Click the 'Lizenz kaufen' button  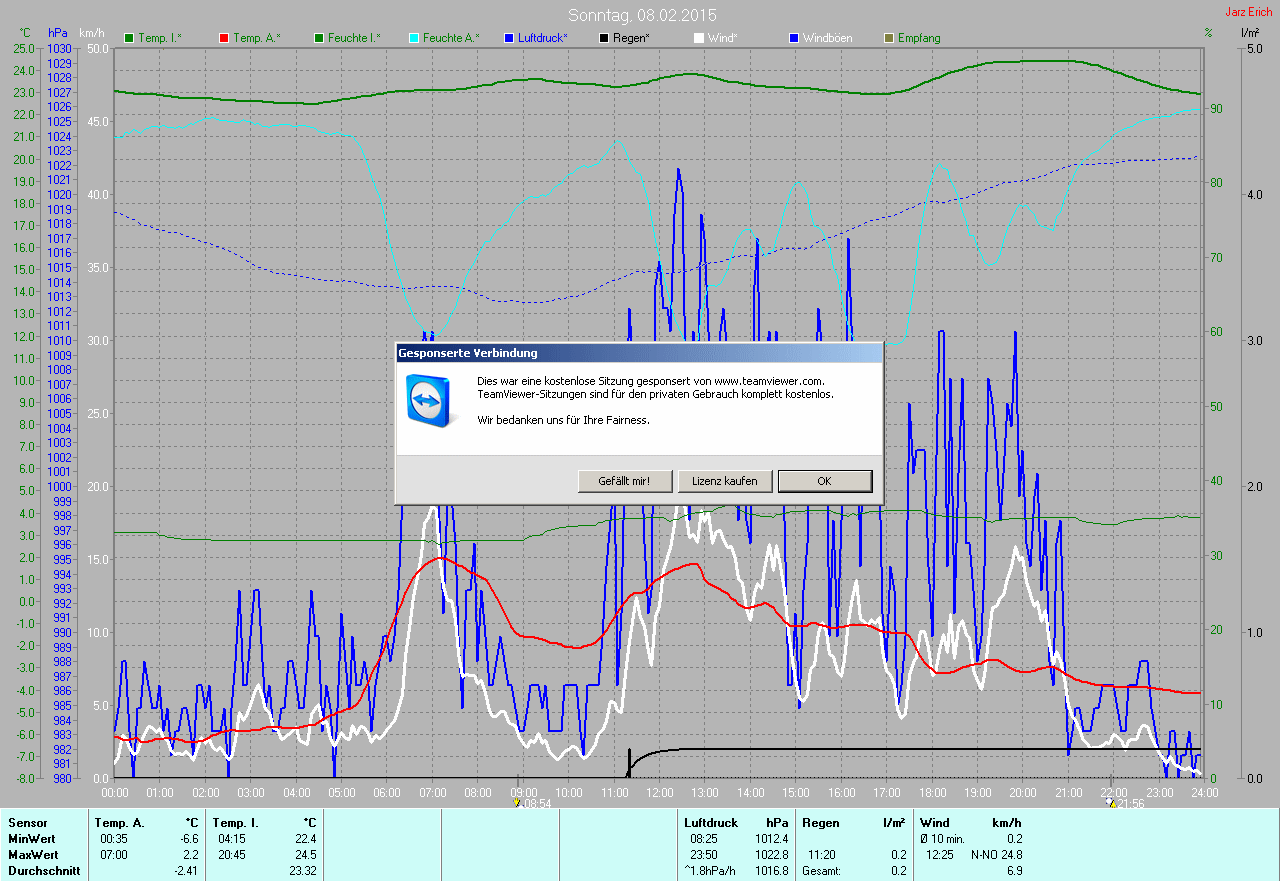pyautogui.click(x=725, y=481)
